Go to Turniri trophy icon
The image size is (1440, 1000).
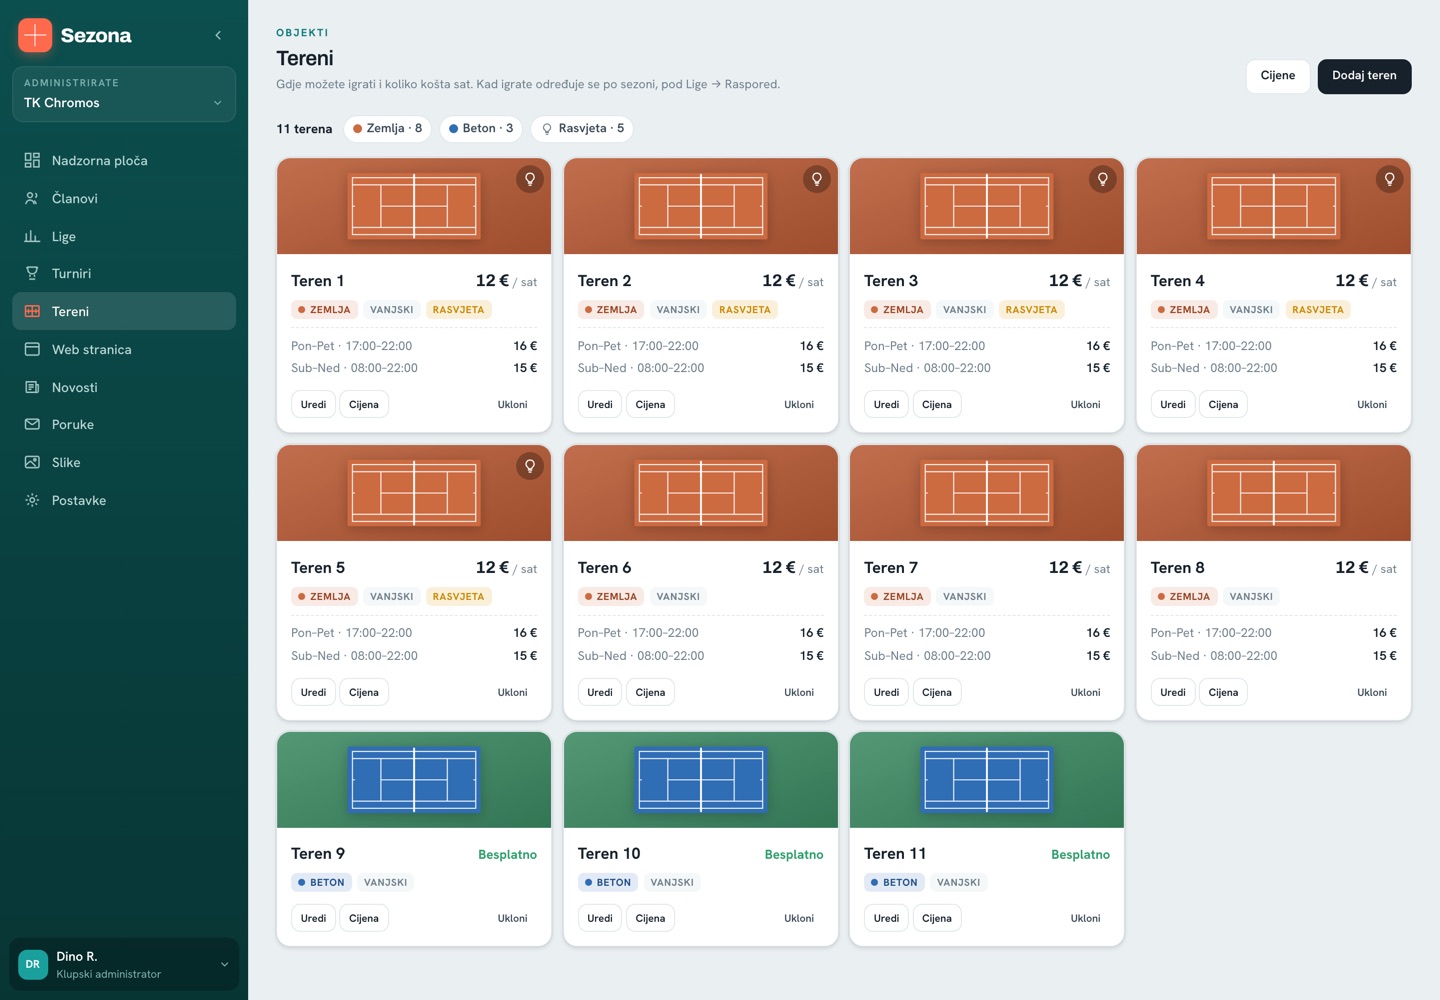32,273
